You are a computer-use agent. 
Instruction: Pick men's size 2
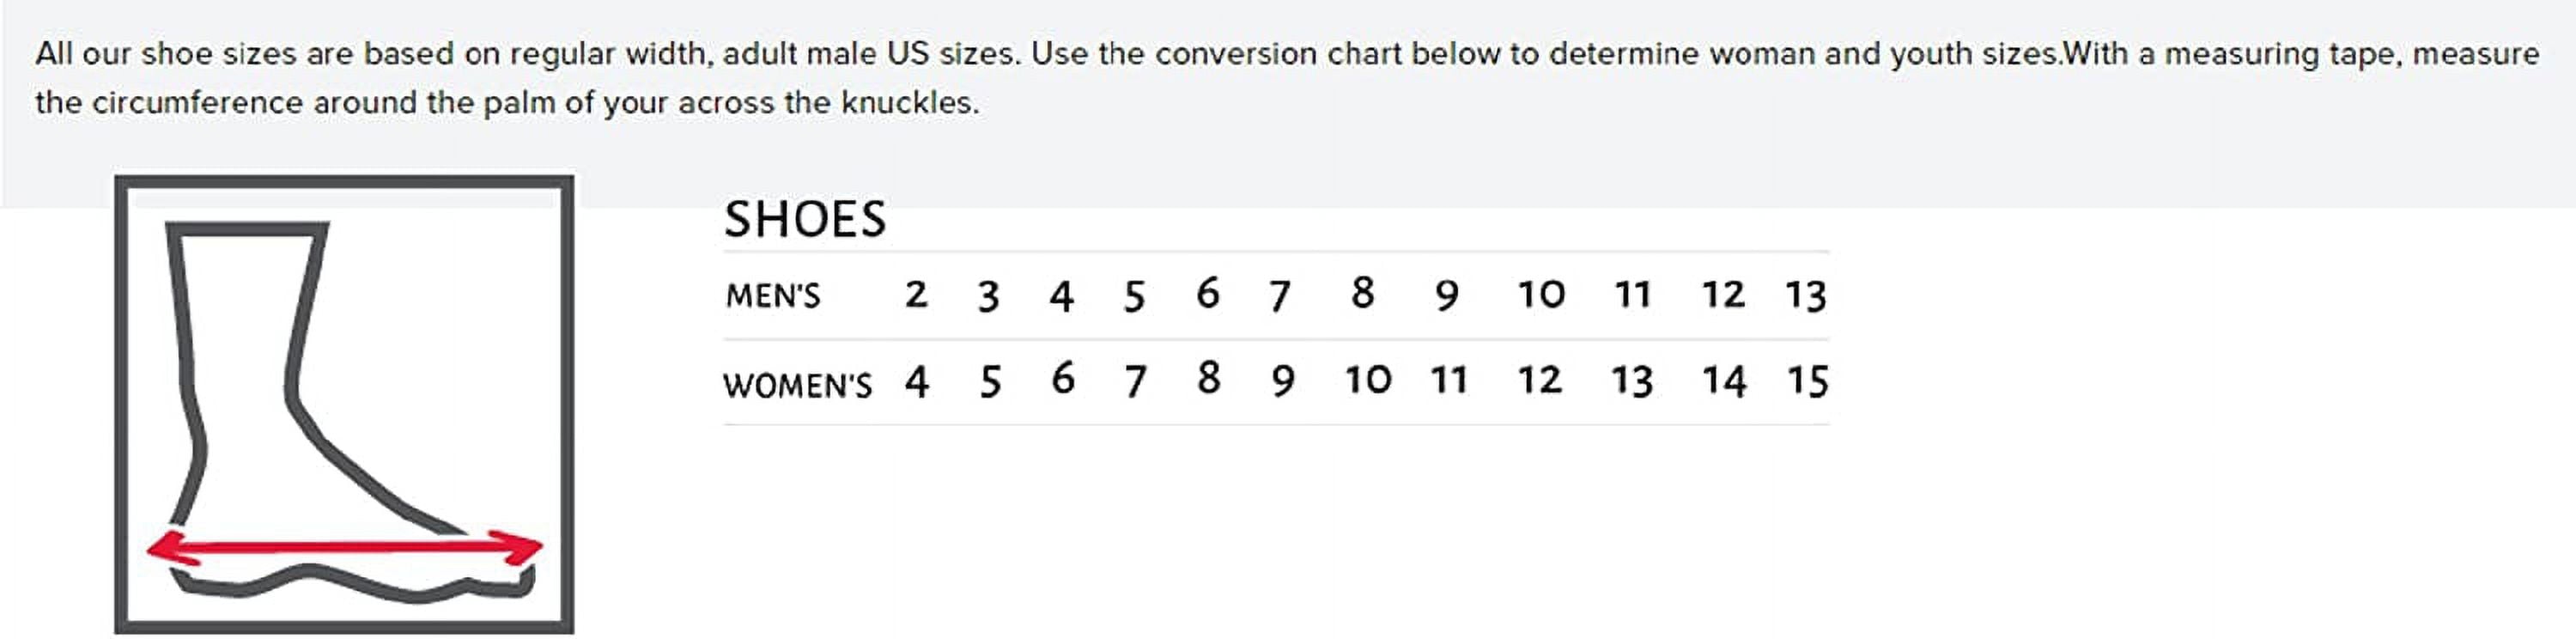coord(916,295)
